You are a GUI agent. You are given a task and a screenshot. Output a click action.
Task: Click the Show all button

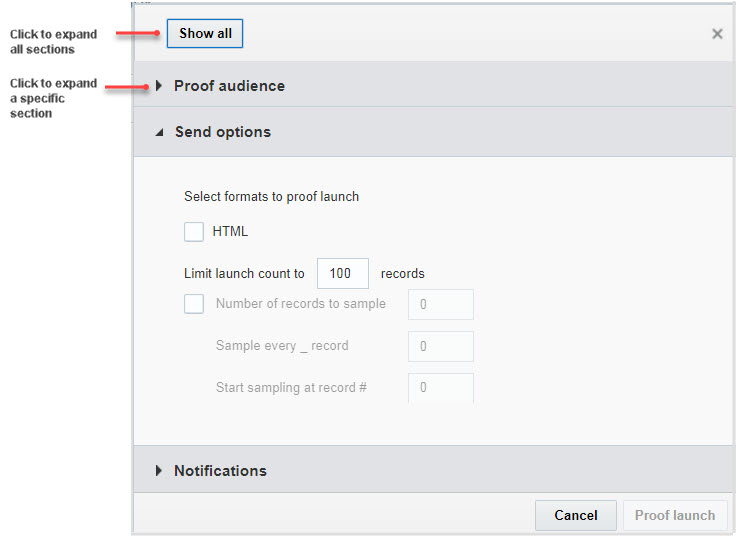[x=205, y=34]
